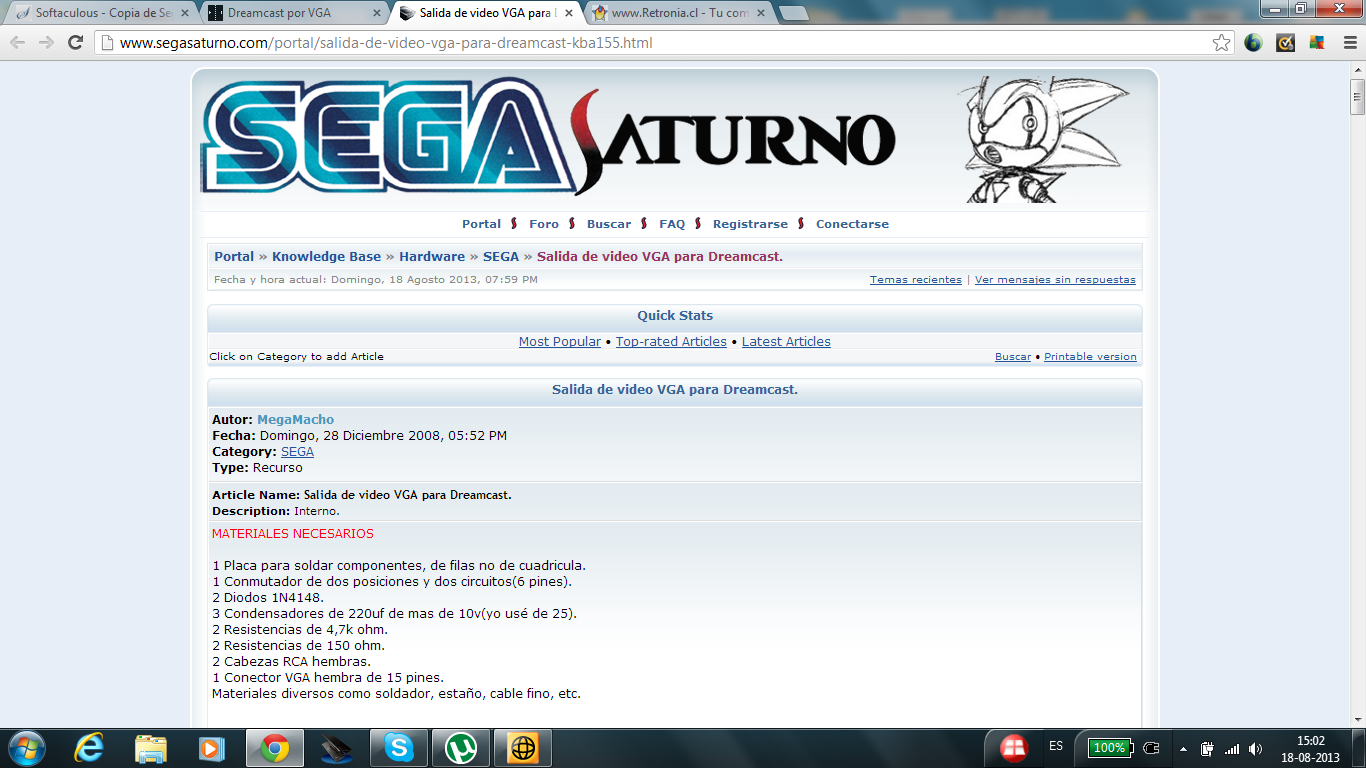Viewport: 1366px width, 768px height.
Task: Click the MegaMacho author link
Action: coord(295,420)
